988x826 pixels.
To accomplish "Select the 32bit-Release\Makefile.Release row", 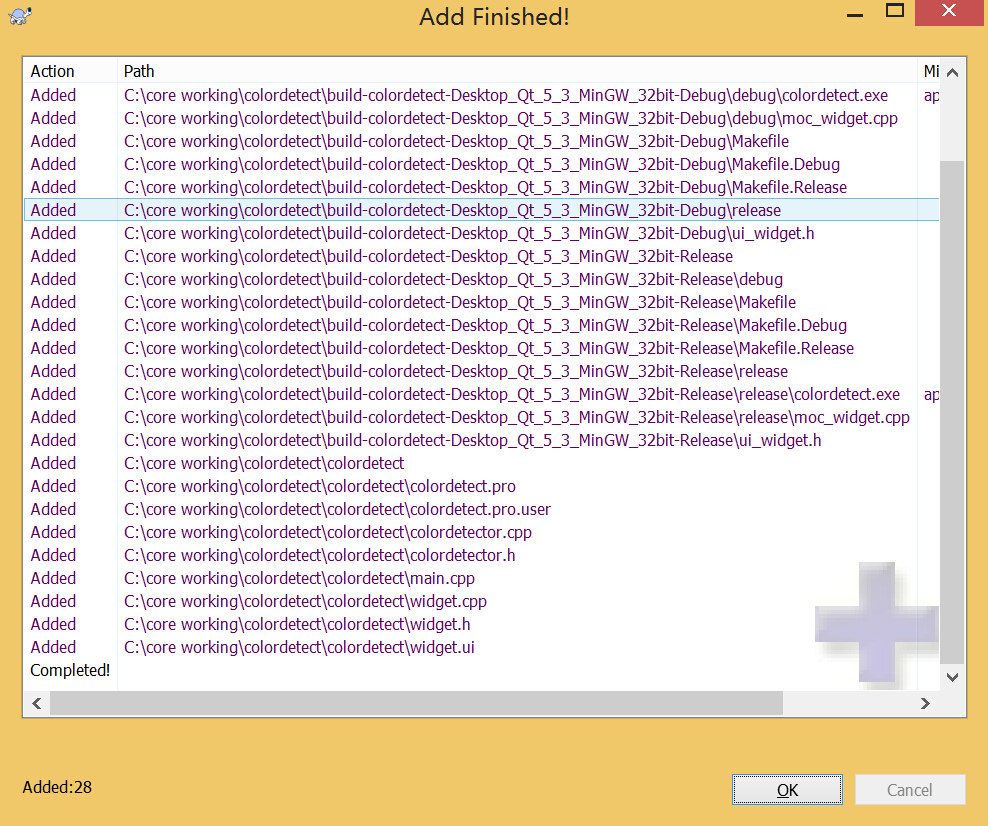I will point(481,348).
